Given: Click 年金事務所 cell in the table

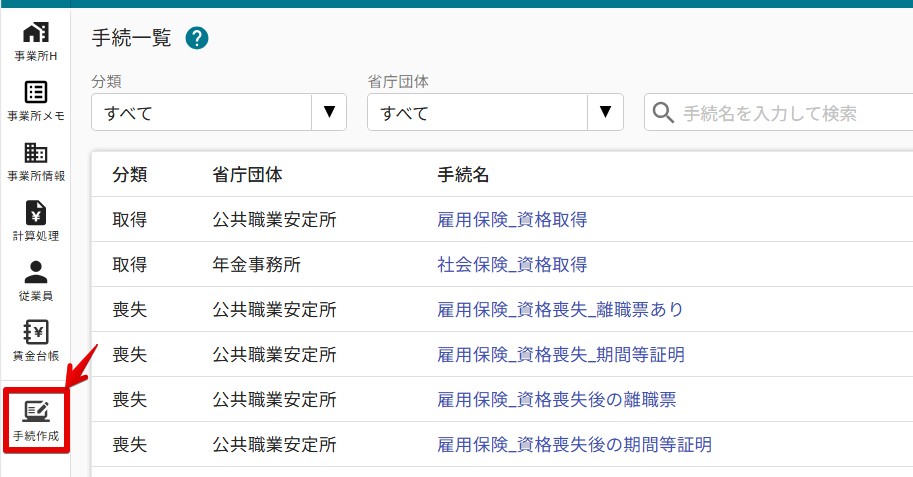Looking at the screenshot, I should (256, 264).
